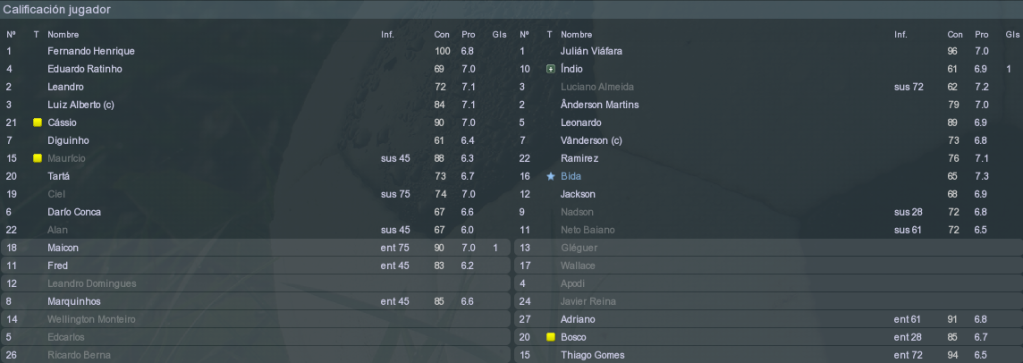Click the left Inf. column header
This screenshot has height=363, width=1023.
tap(388, 35)
